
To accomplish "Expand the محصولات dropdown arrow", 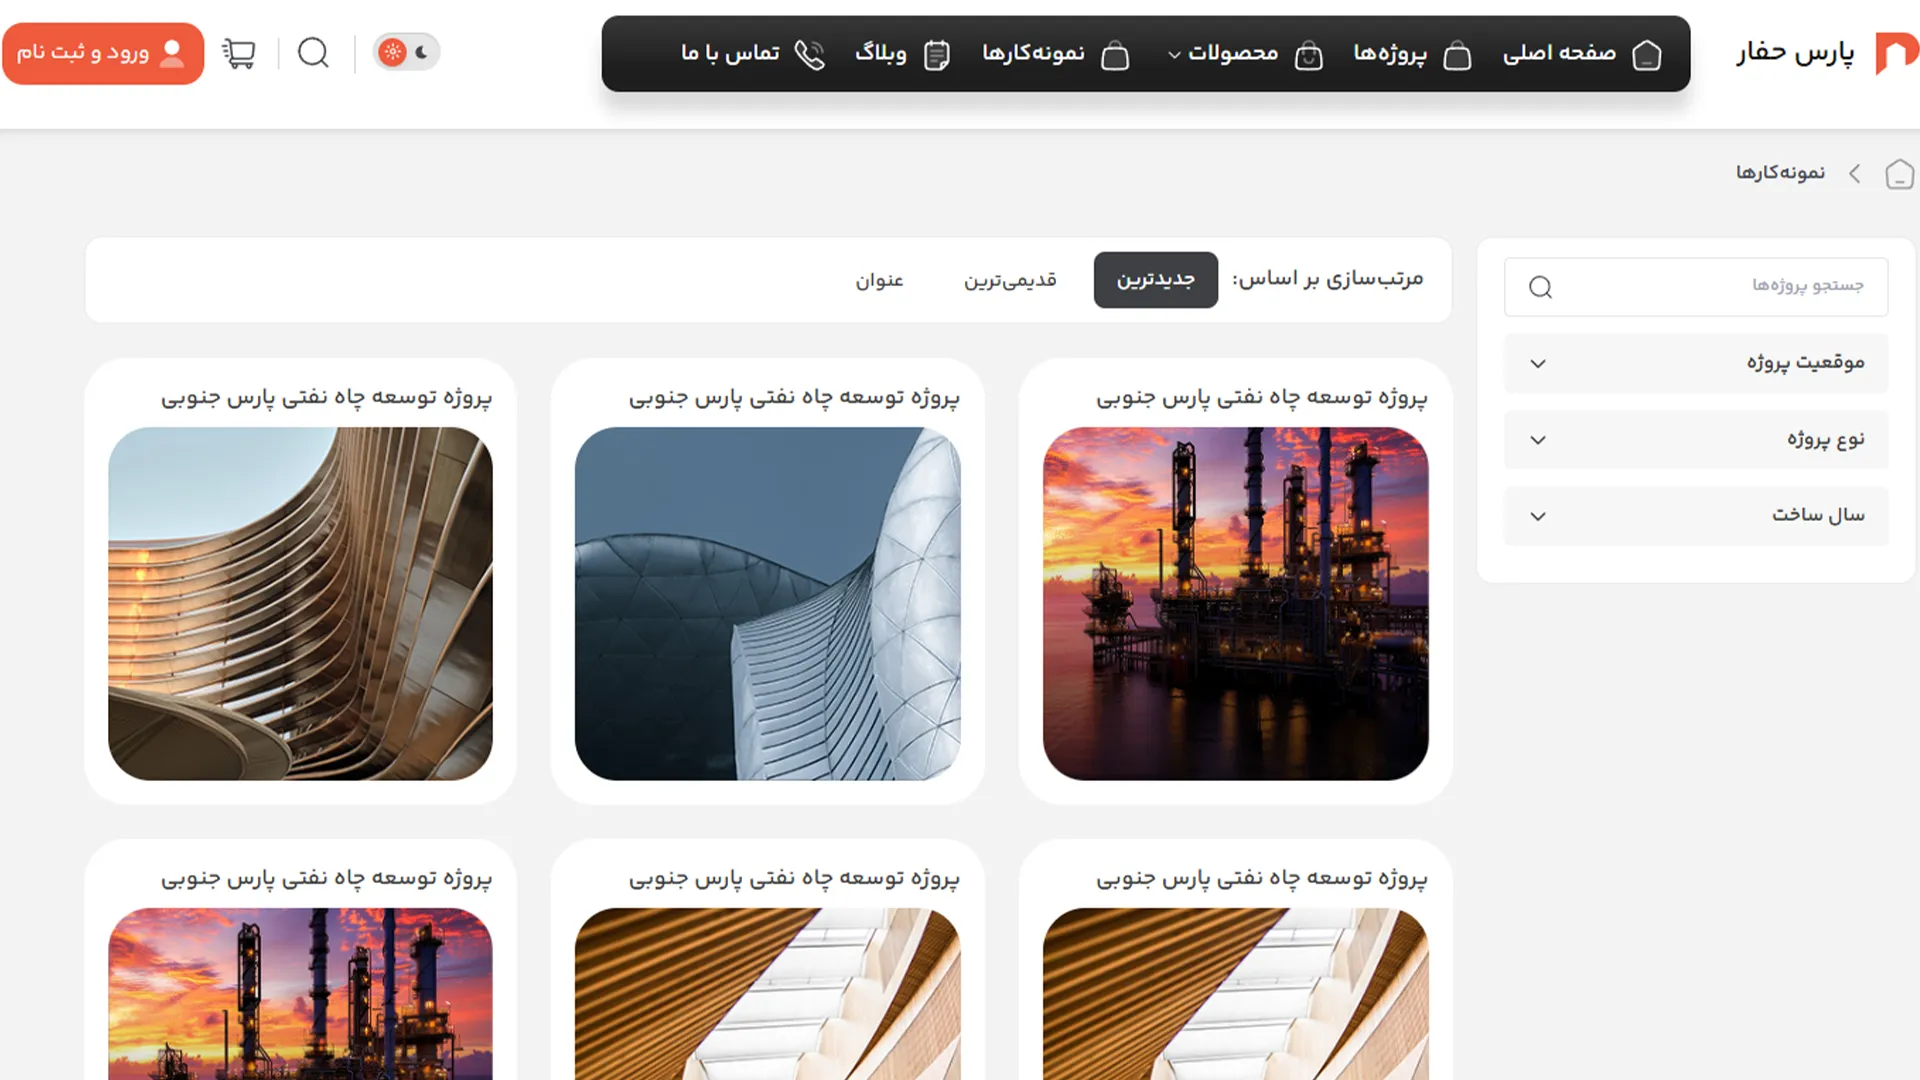I will pos(1174,54).
